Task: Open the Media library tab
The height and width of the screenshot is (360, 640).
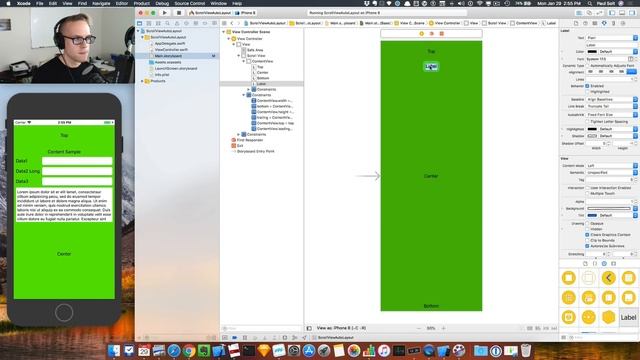Action: point(613,264)
